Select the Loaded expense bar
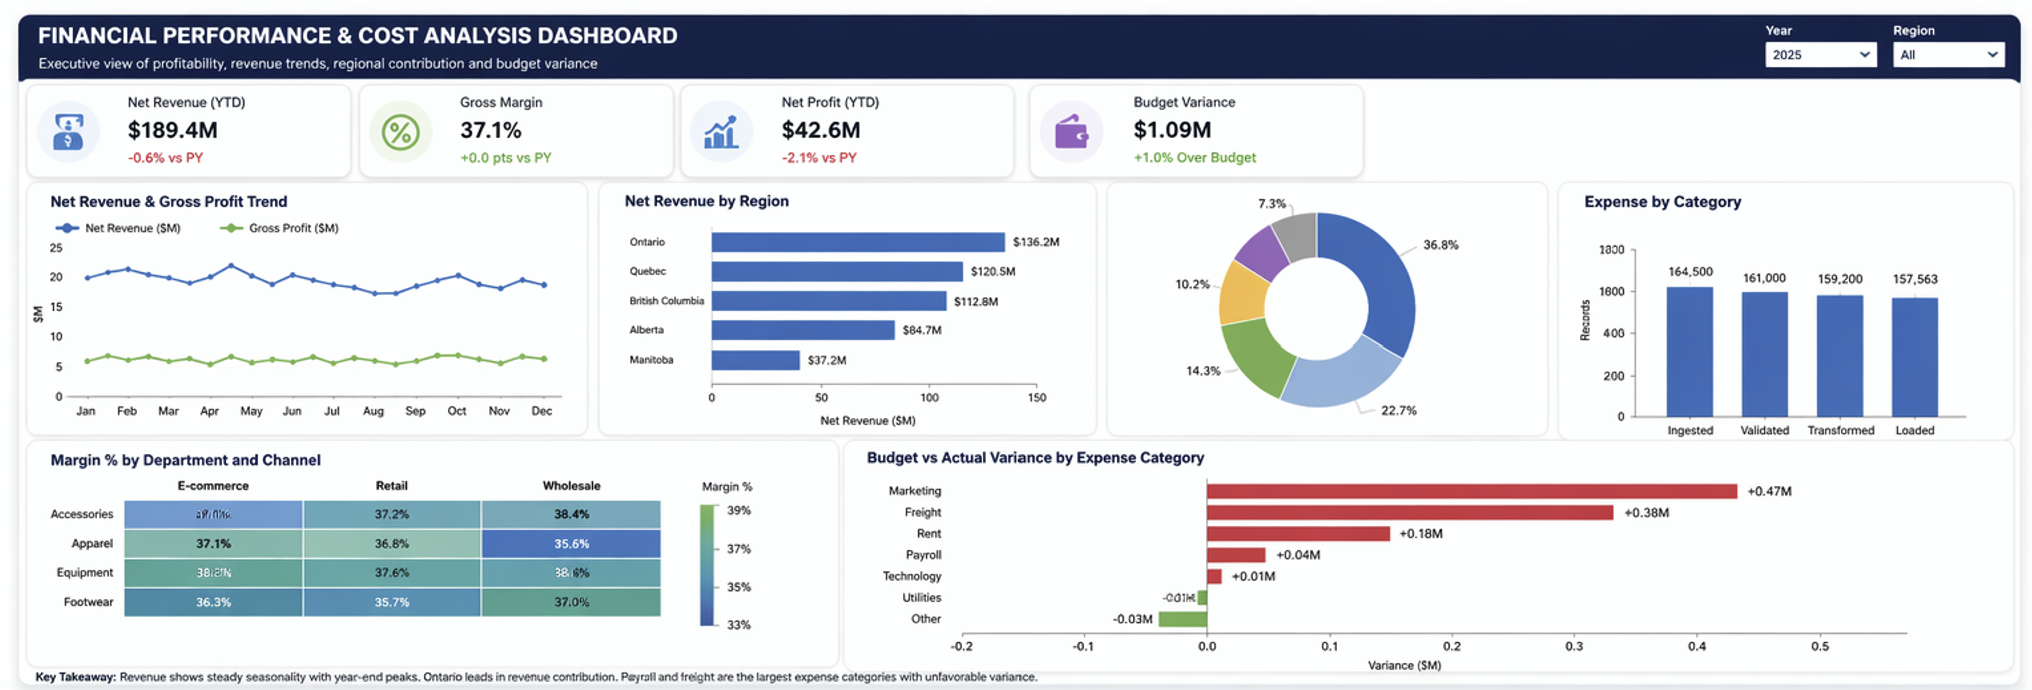This screenshot has width=2032, height=690. (x=1914, y=356)
